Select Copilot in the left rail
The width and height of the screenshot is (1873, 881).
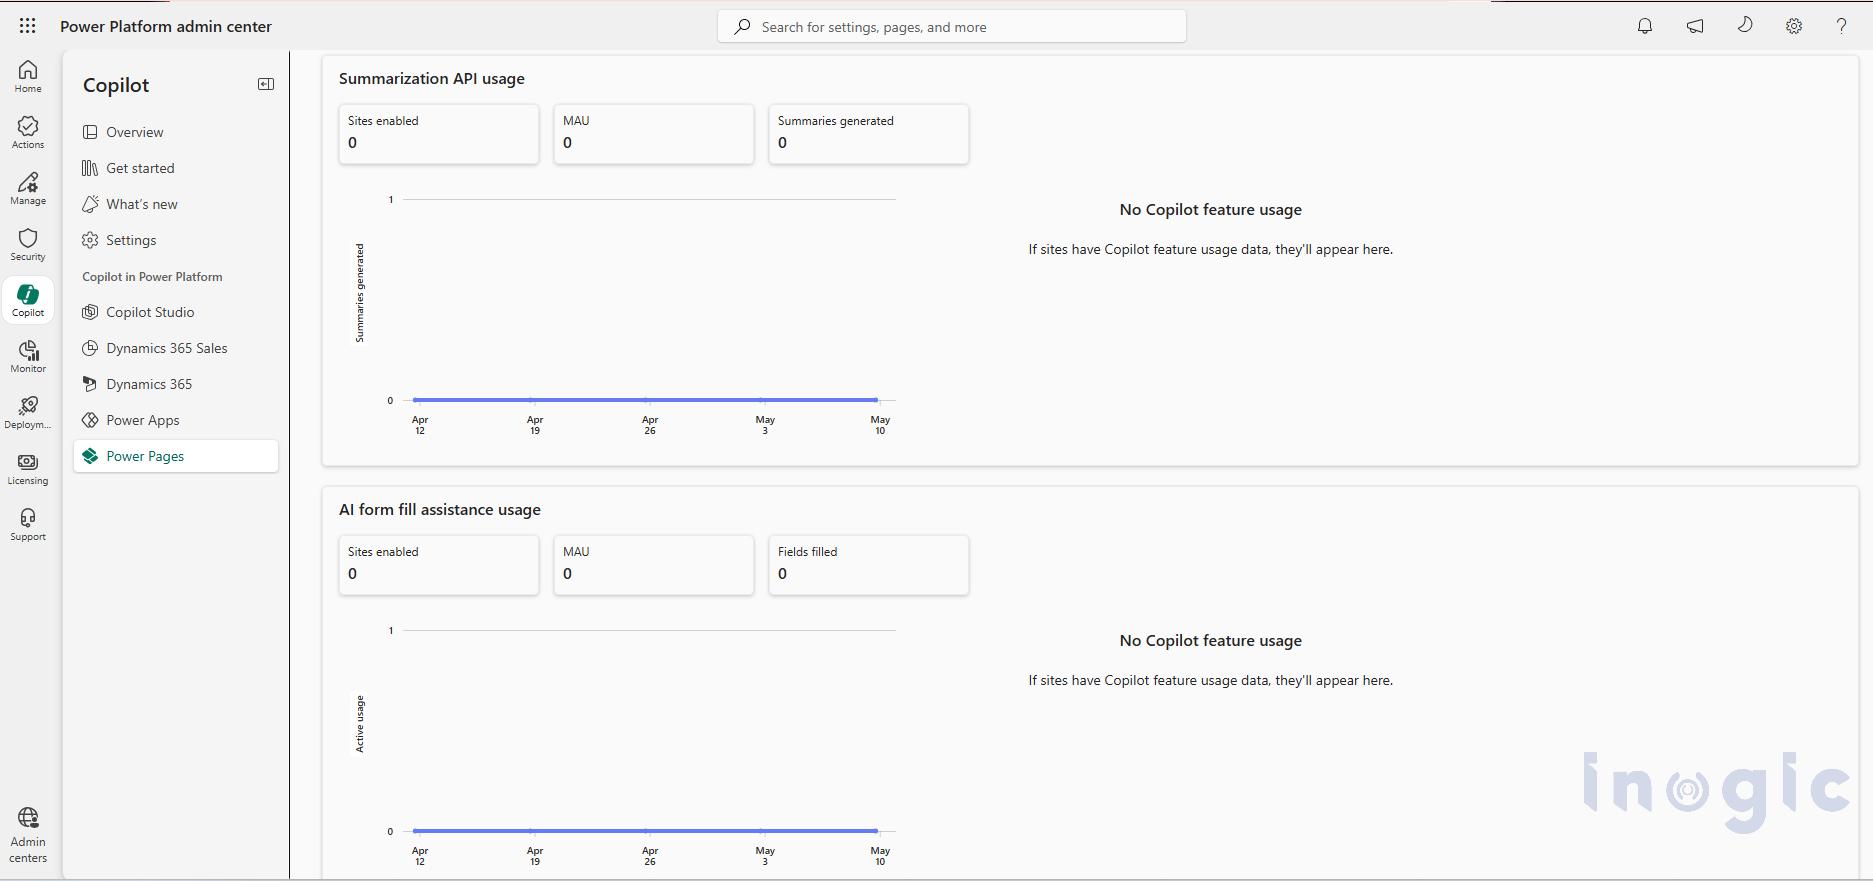(x=28, y=300)
